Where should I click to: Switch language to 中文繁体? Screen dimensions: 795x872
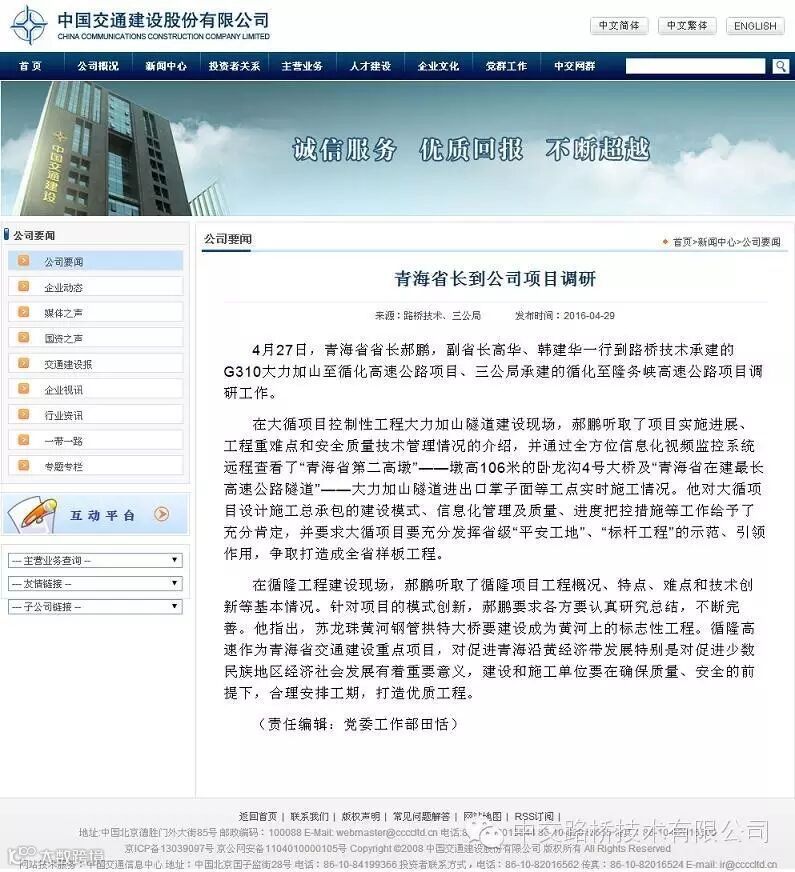[x=687, y=26]
